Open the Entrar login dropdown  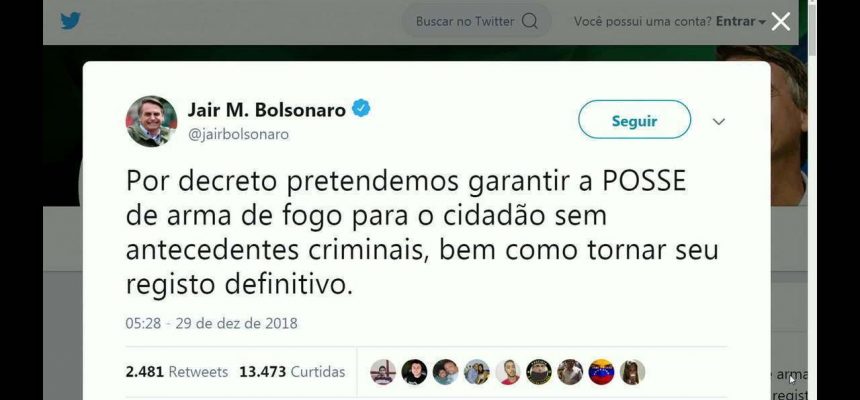(x=740, y=21)
